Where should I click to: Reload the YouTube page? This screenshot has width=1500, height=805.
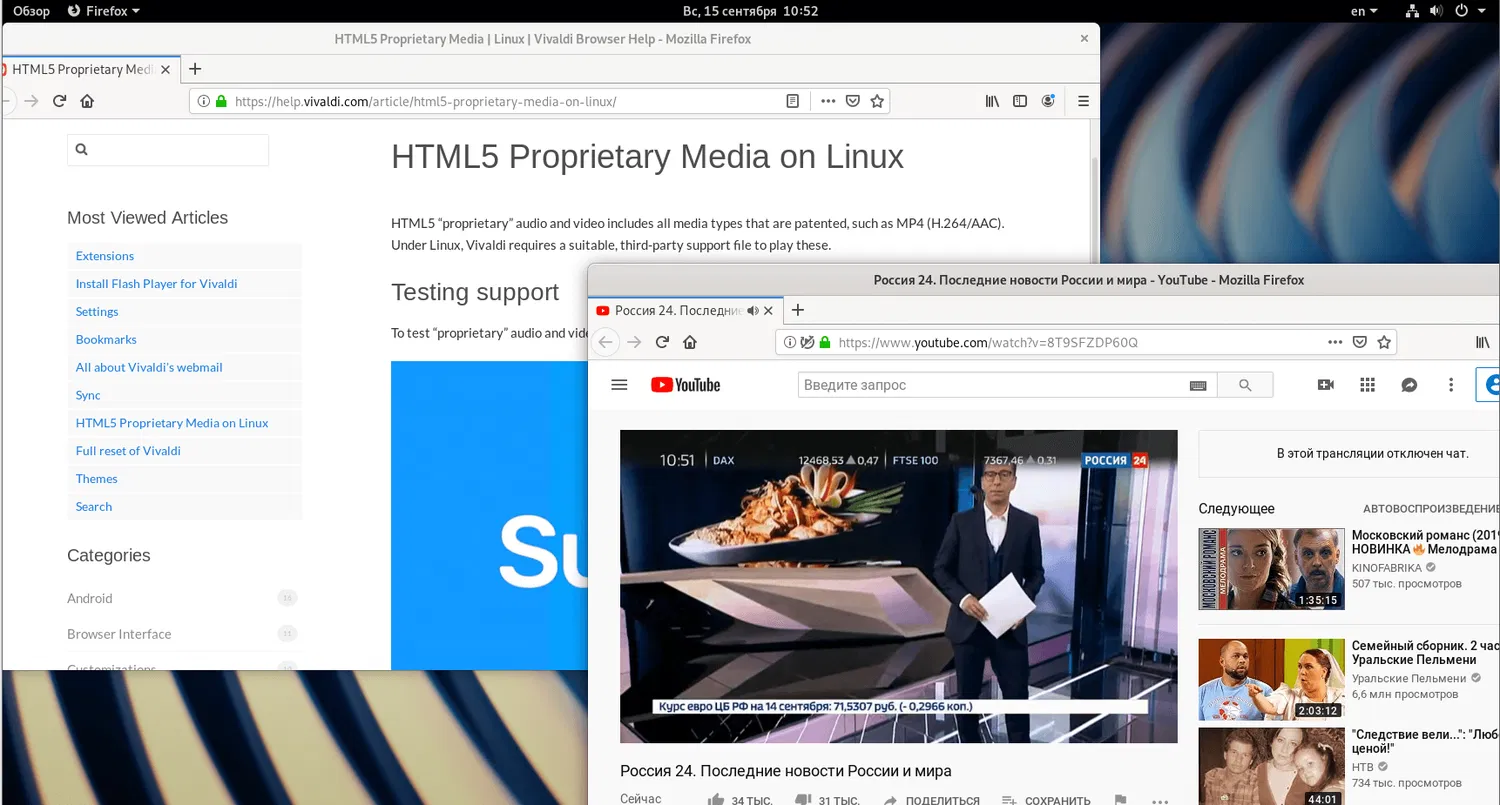pyautogui.click(x=662, y=342)
